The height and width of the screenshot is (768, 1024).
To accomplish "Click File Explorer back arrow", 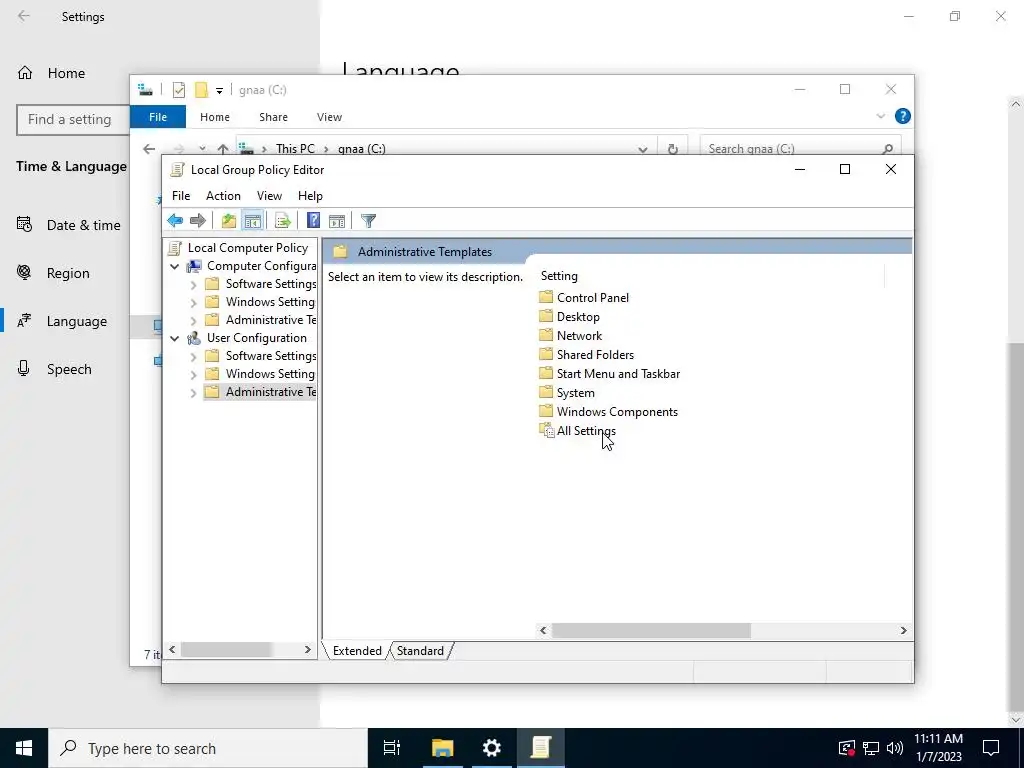I will click(x=149, y=149).
